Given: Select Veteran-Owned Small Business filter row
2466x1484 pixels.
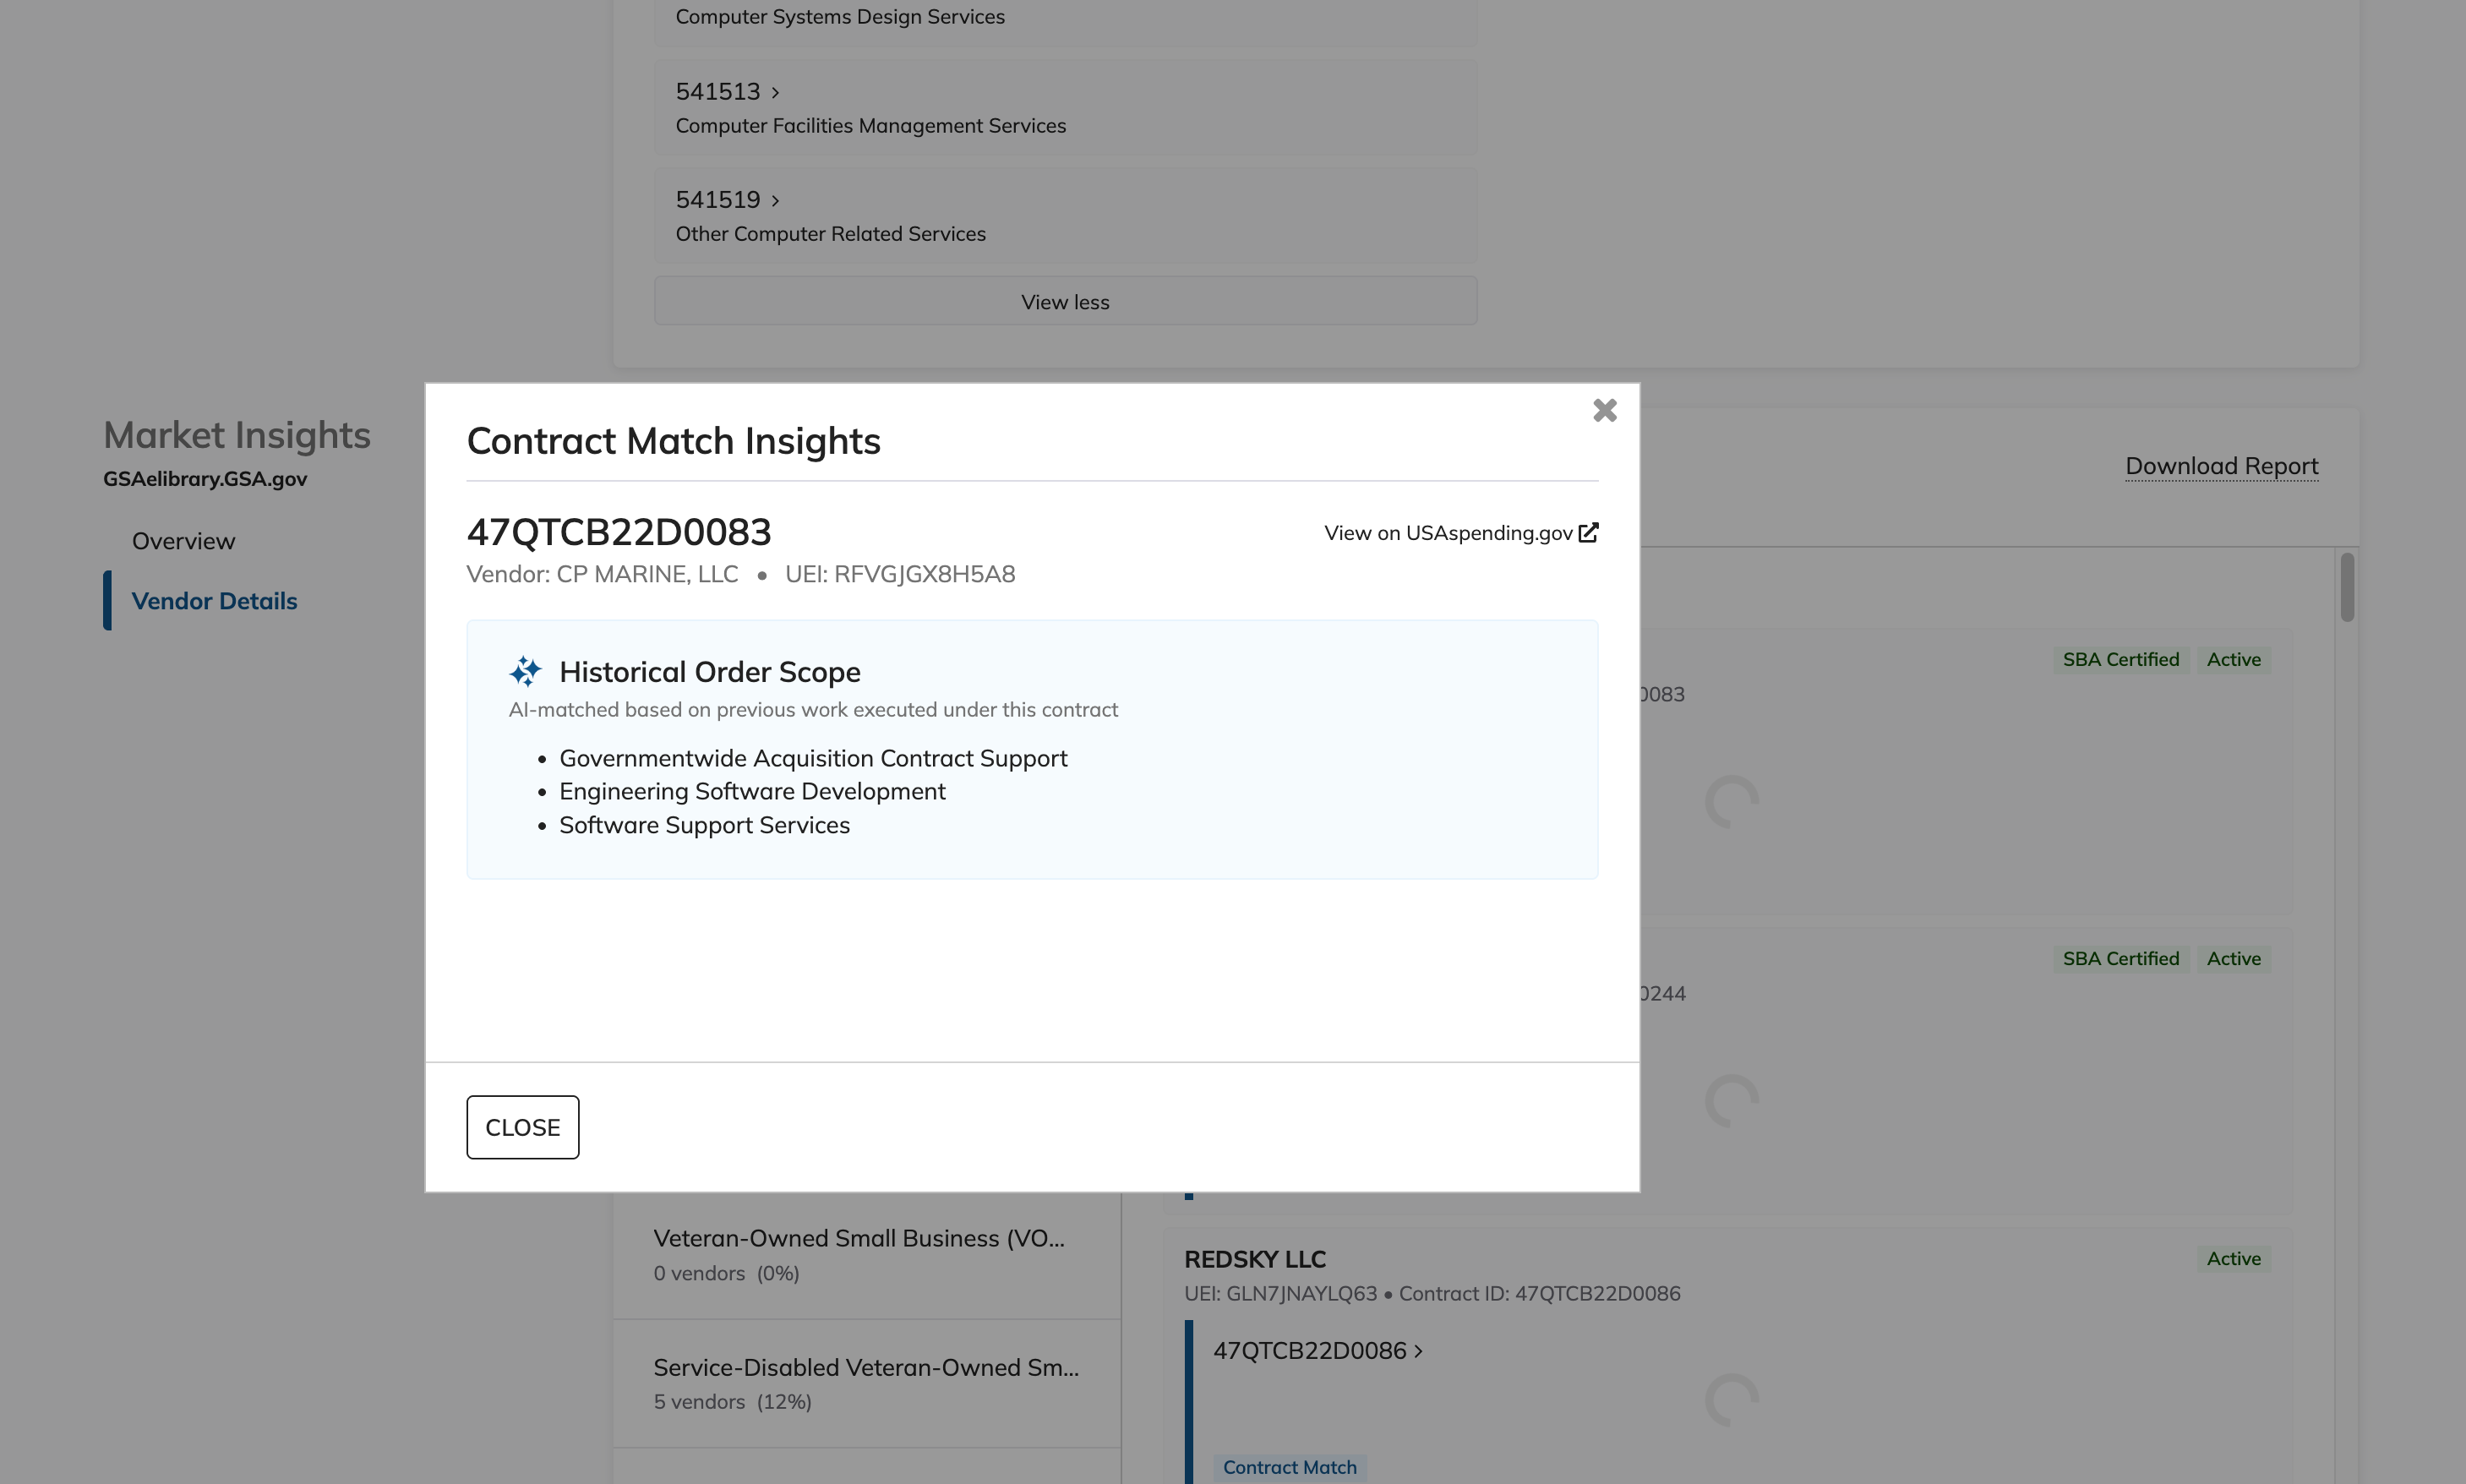Looking at the screenshot, I should (x=867, y=1254).
